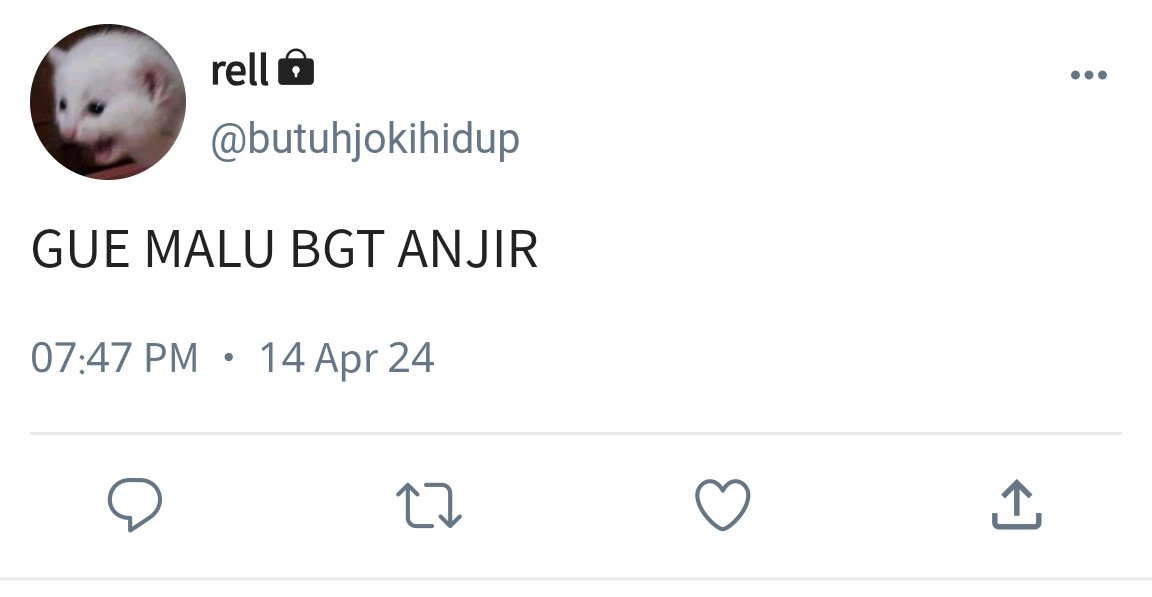Click the word ANJIR in the tweet
1152x597 pixels.
[468, 250]
